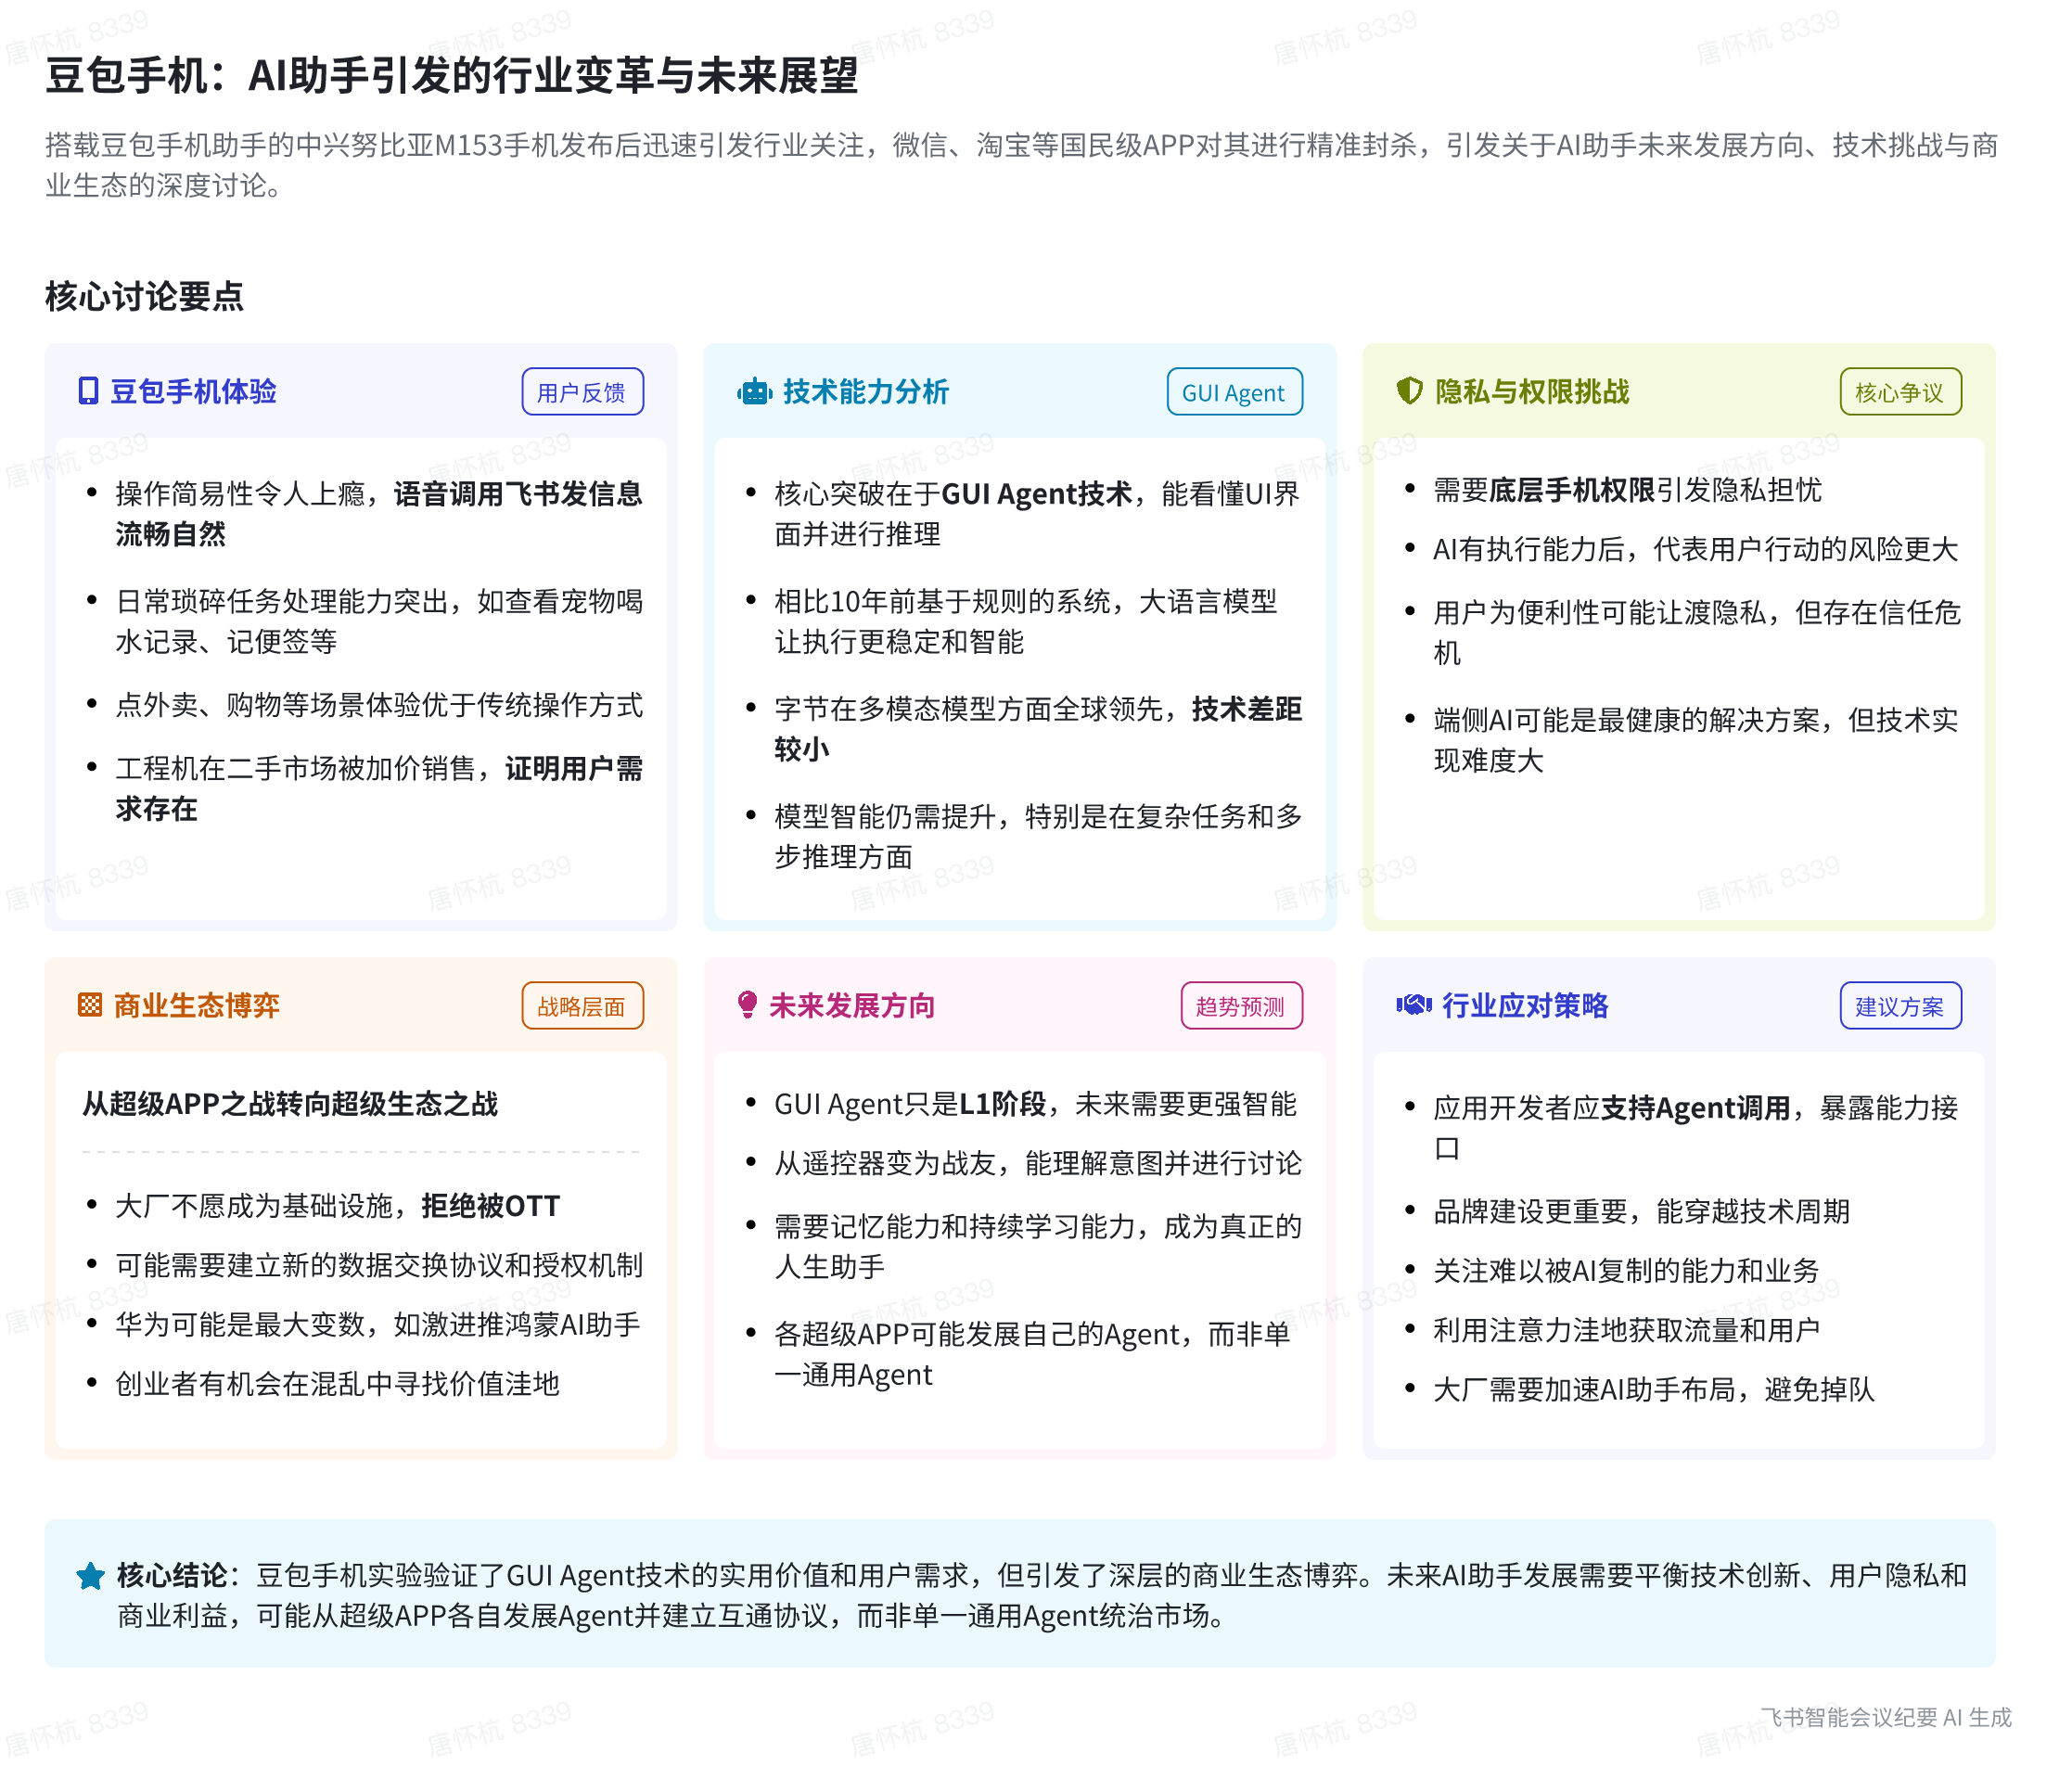Click the star icon beside 核心结论

90,1577
